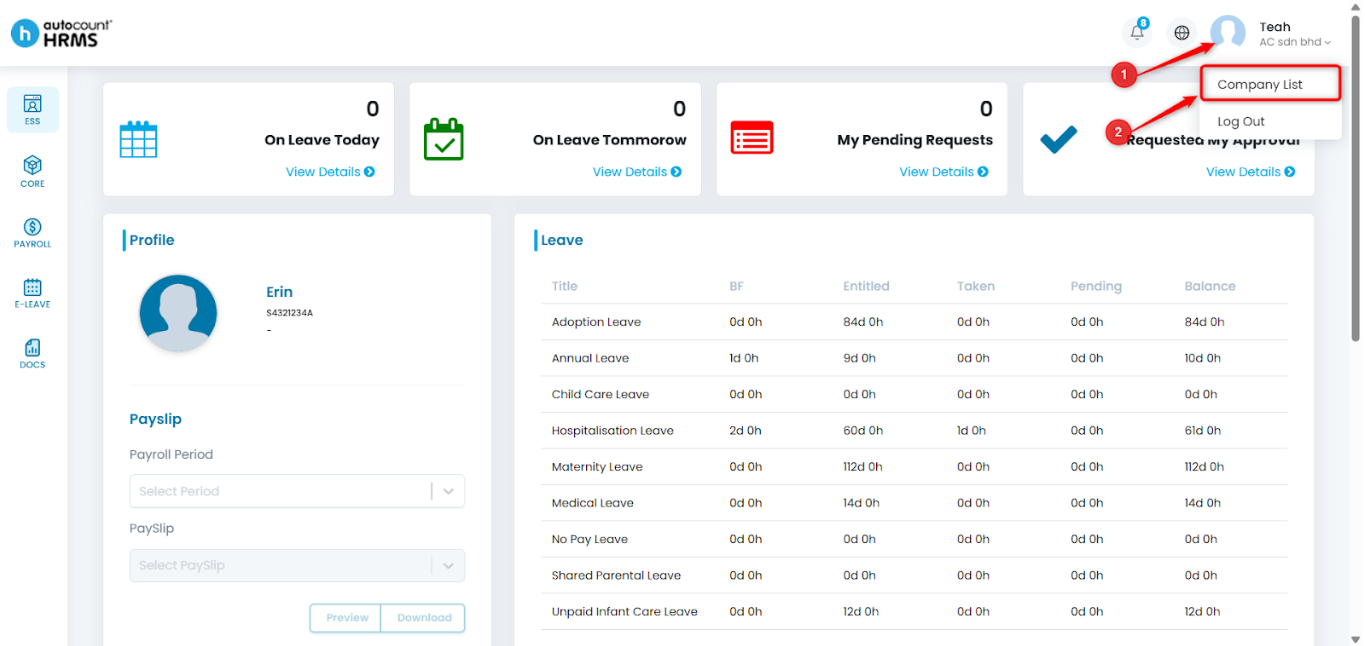Open the Select PaySlip dropdown
This screenshot has width=1365, height=646.
click(297, 565)
